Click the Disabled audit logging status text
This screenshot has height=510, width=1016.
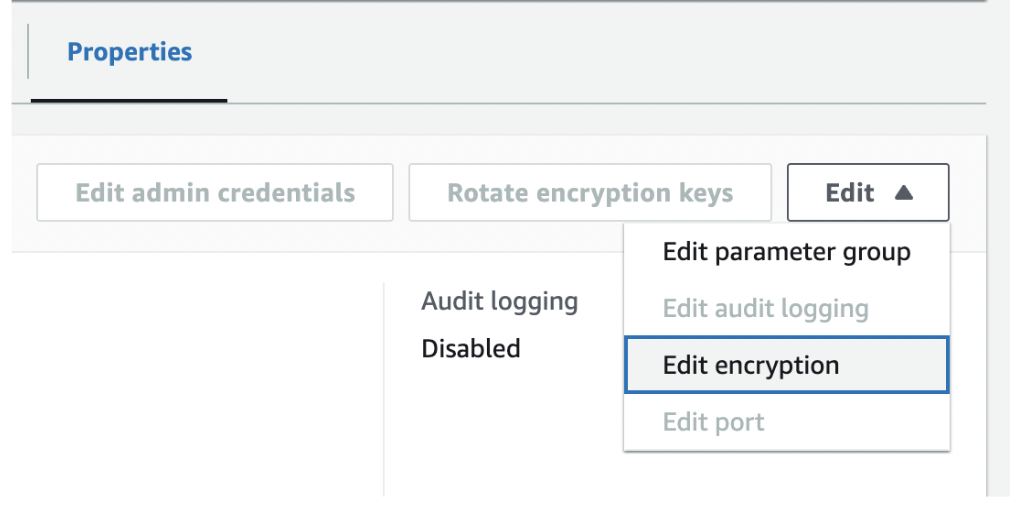click(x=471, y=349)
